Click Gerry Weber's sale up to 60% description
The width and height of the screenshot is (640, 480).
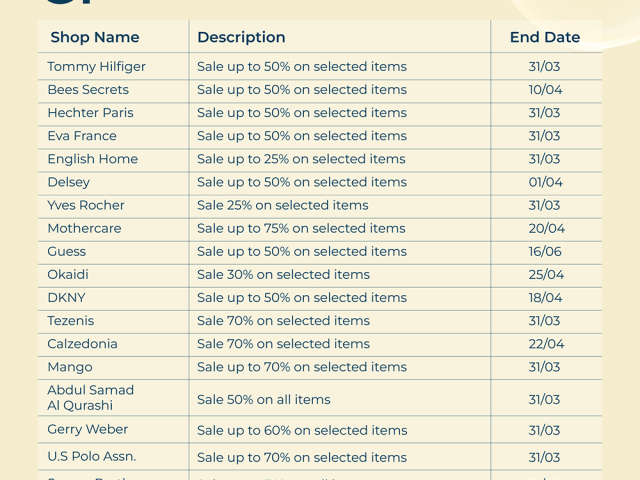coord(302,430)
